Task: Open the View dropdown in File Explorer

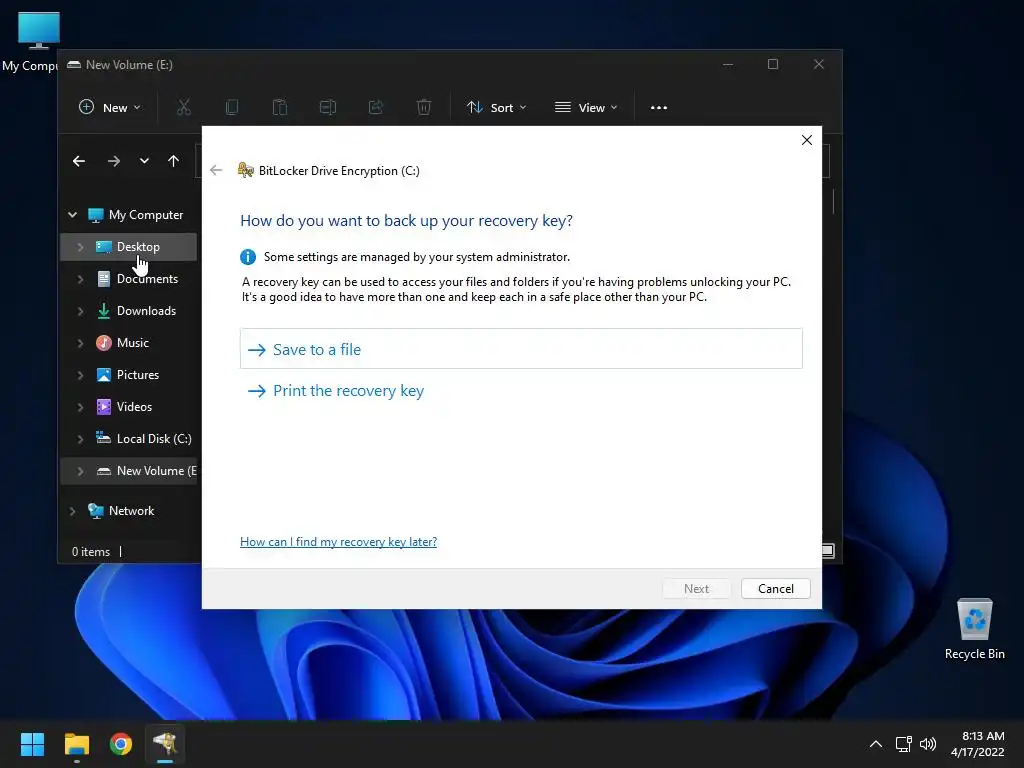Action: (586, 108)
